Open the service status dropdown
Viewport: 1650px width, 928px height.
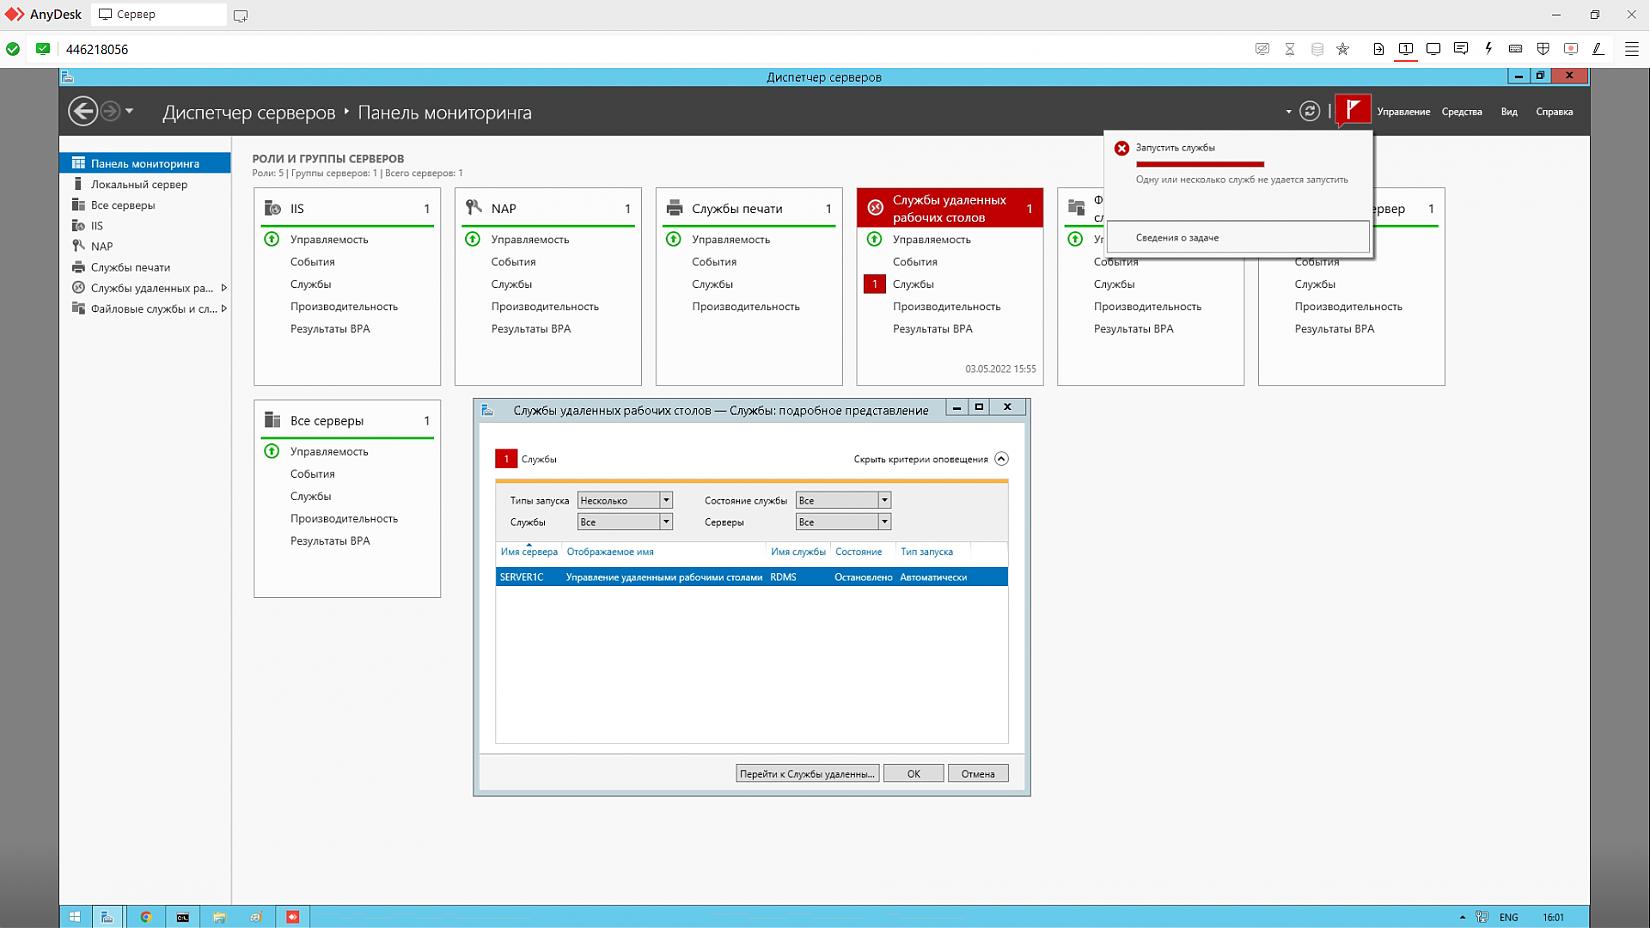(x=884, y=500)
